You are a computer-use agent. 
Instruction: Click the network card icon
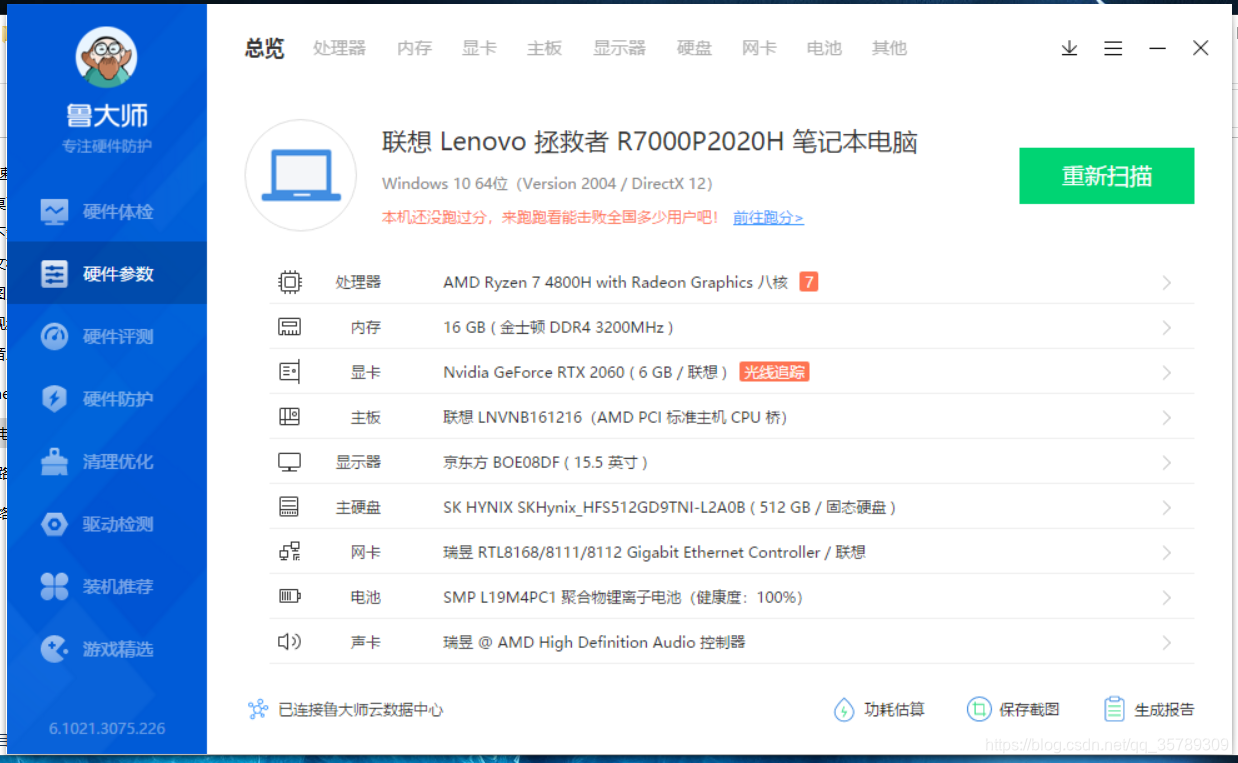tap(289, 552)
